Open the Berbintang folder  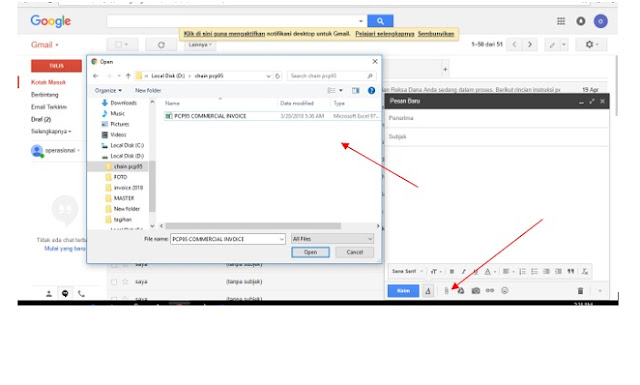[44, 95]
